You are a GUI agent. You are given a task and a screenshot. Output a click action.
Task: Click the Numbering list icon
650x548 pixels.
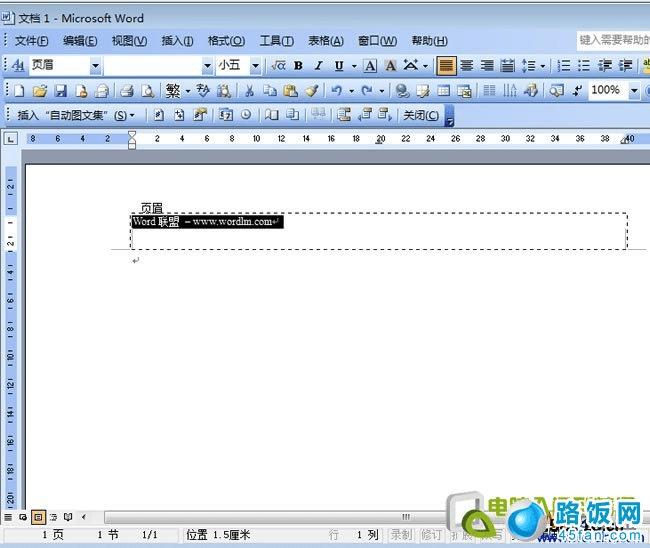point(564,66)
